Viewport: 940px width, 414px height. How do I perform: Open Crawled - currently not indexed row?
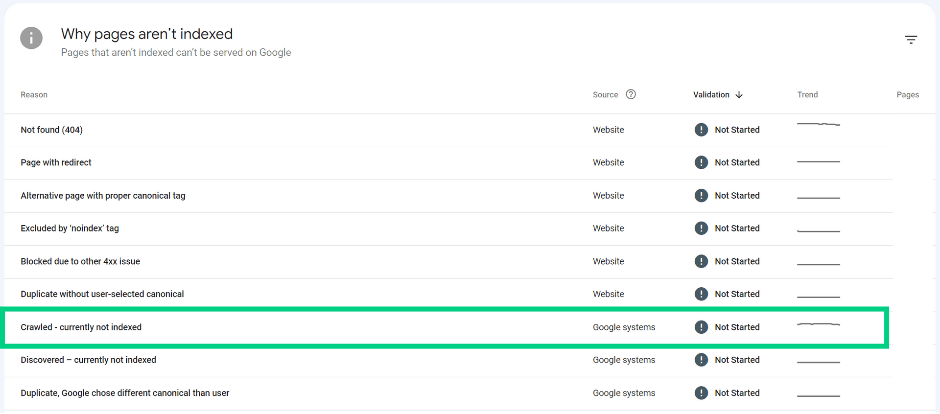tap(447, 327)
